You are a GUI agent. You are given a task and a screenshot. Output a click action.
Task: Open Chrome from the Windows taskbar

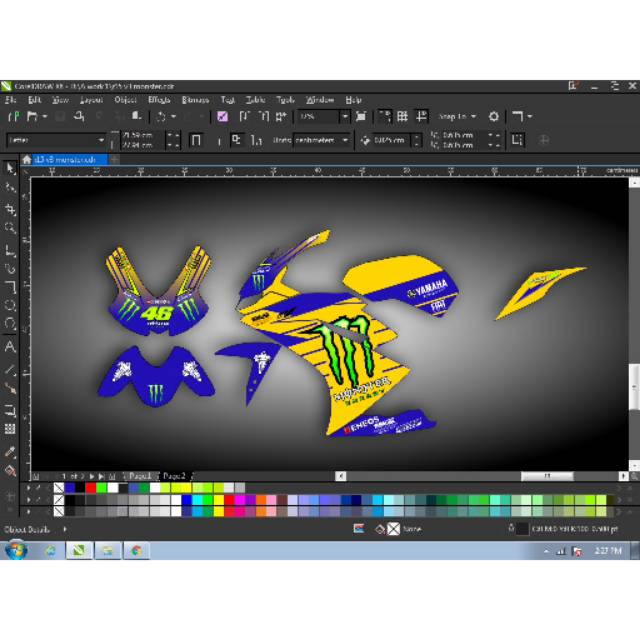[x=136, y=551]
